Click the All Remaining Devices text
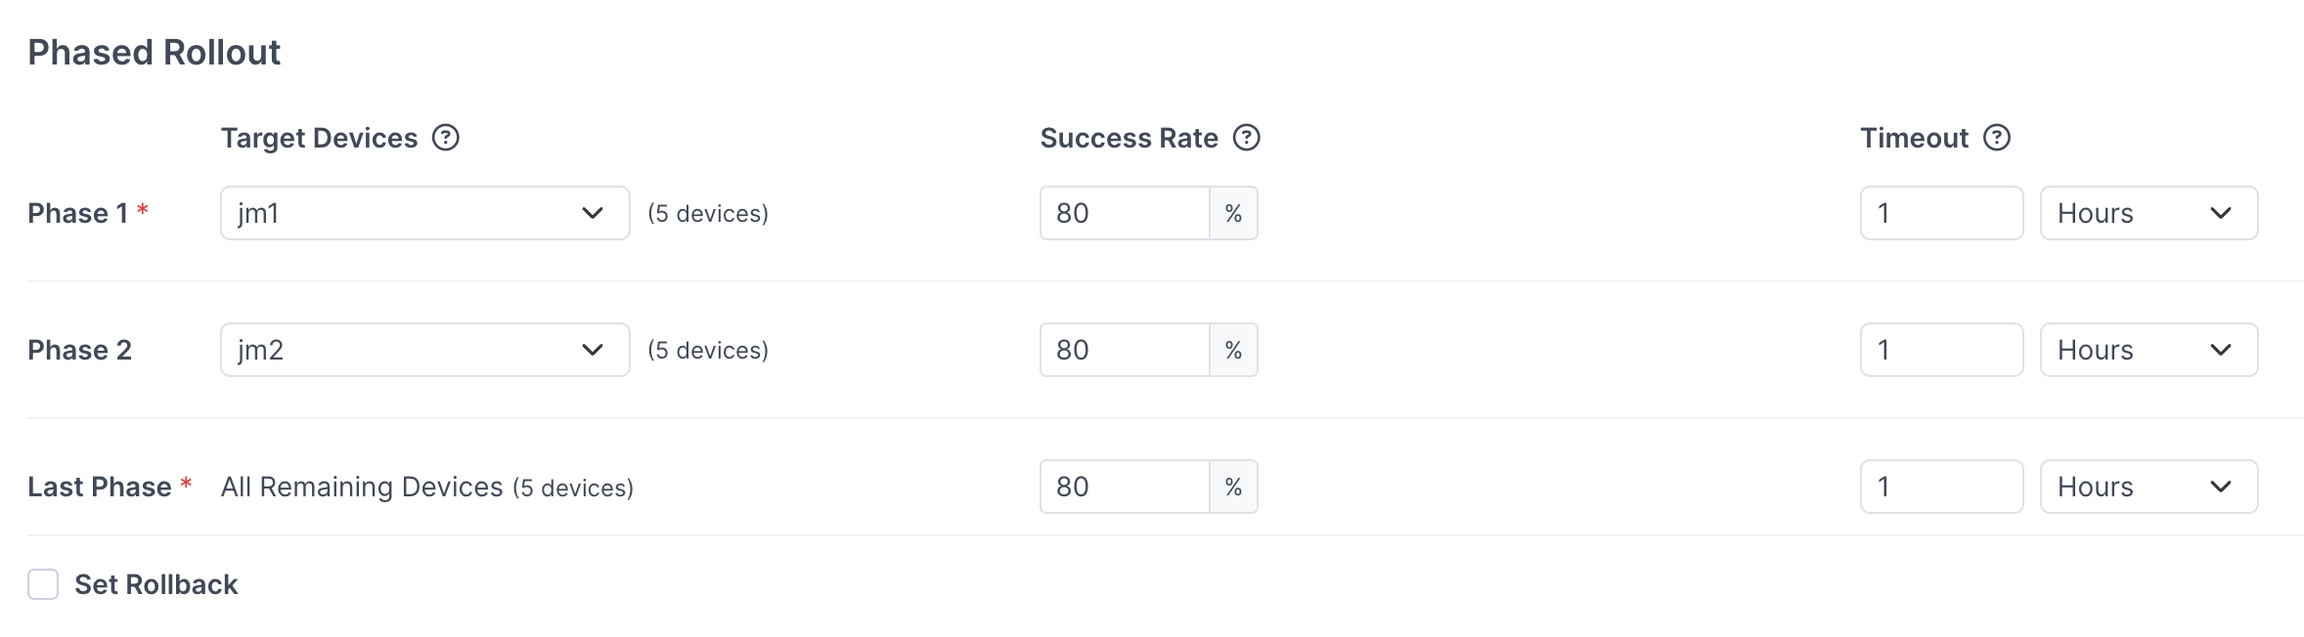 [x=361, y=487]
